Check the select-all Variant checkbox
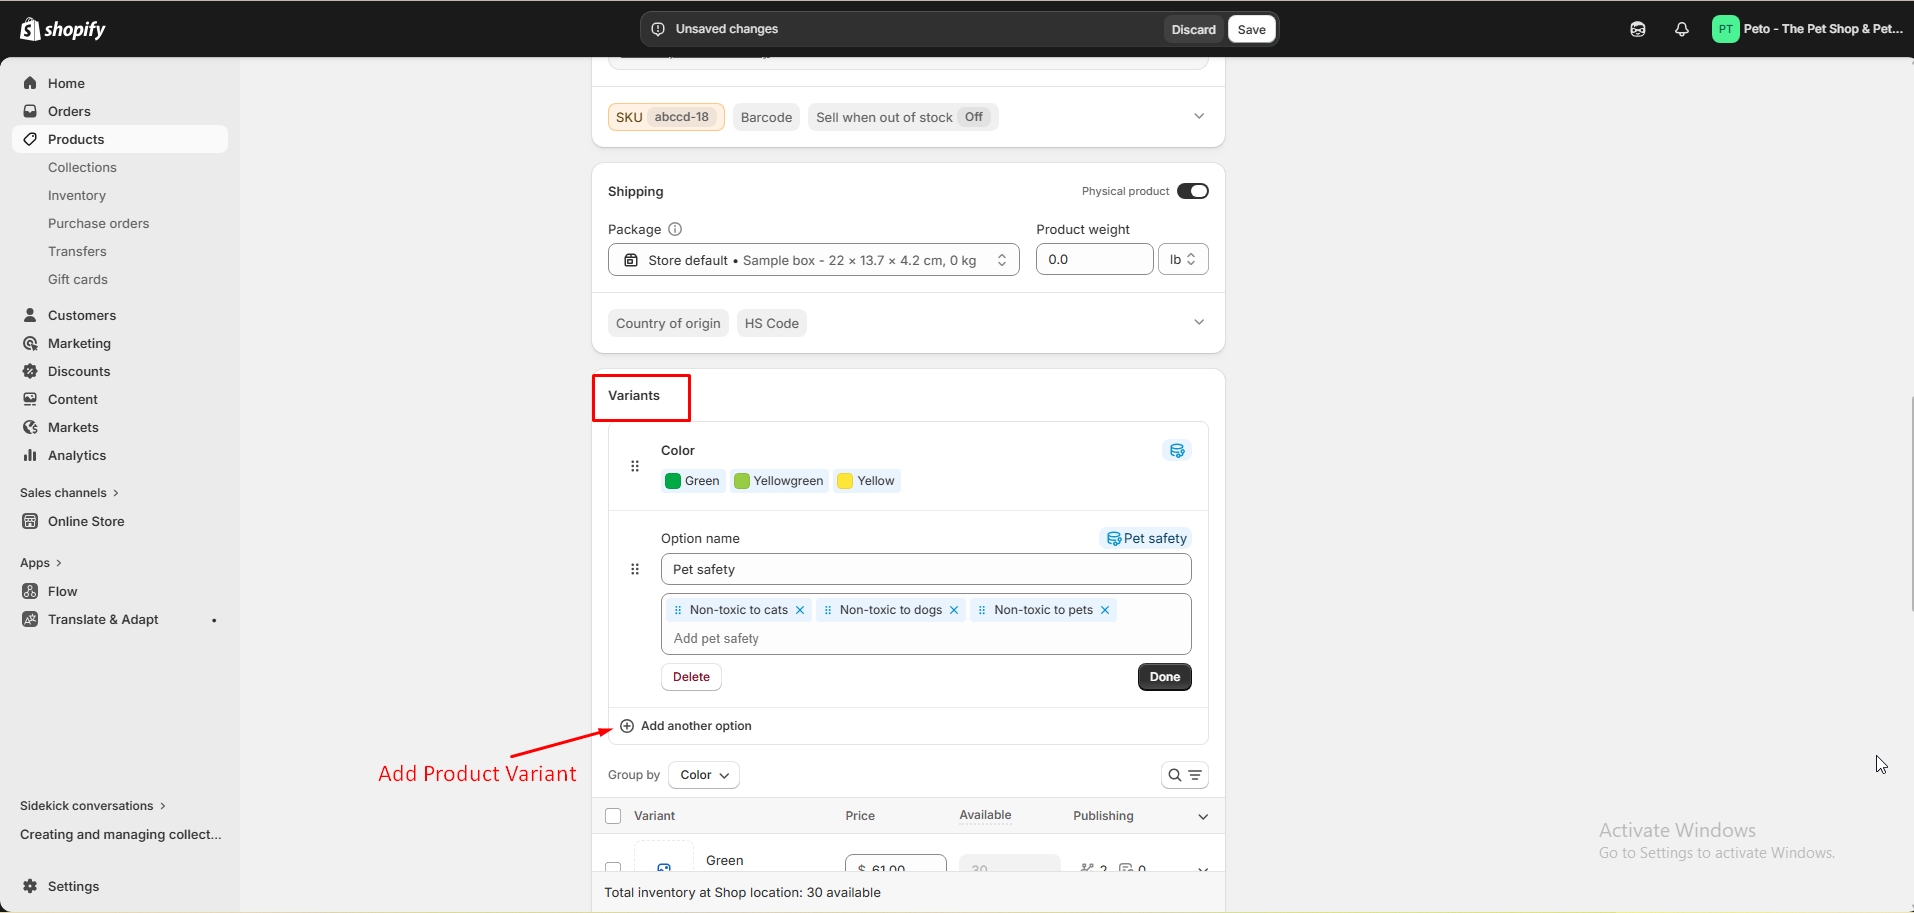 click(613, 816)
